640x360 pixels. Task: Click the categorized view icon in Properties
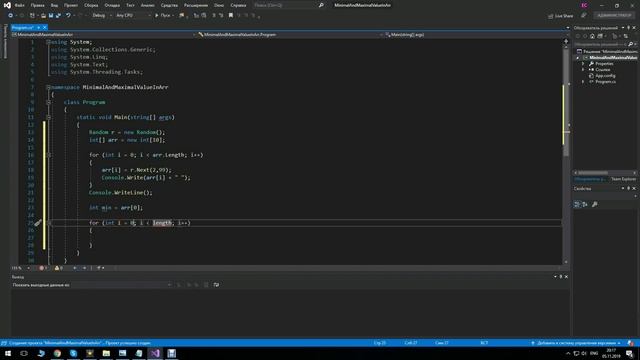point(577,204)
